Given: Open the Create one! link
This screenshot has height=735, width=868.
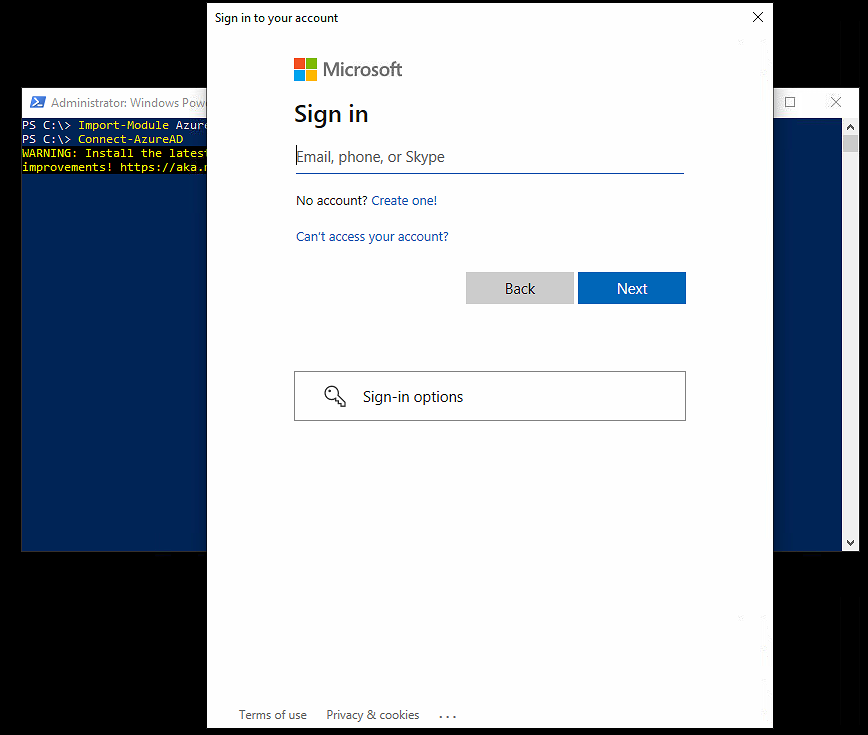Looking at the screenshot, I should (x=404, y=200).
